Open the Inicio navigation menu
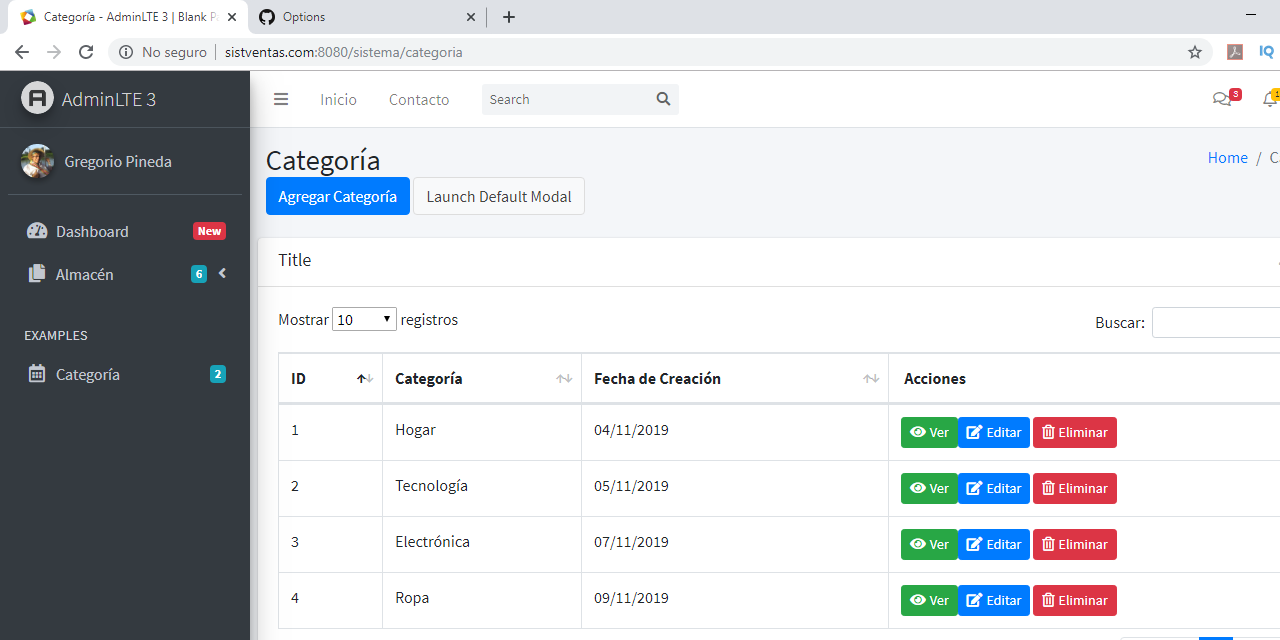 coord(338,99)
